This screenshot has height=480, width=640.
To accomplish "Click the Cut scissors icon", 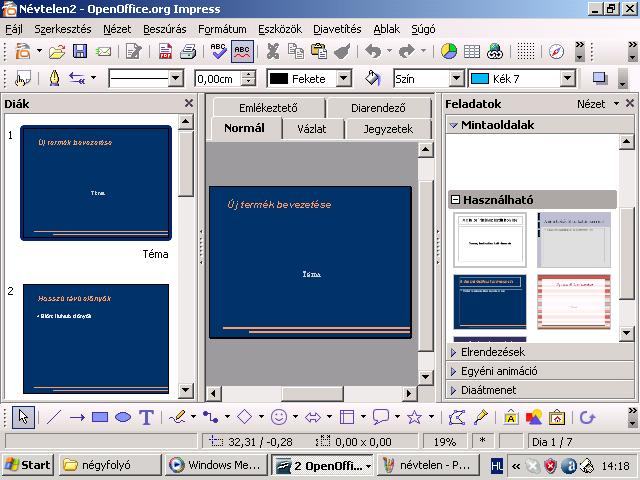I will pyautogui.click(x=272, y=51).
